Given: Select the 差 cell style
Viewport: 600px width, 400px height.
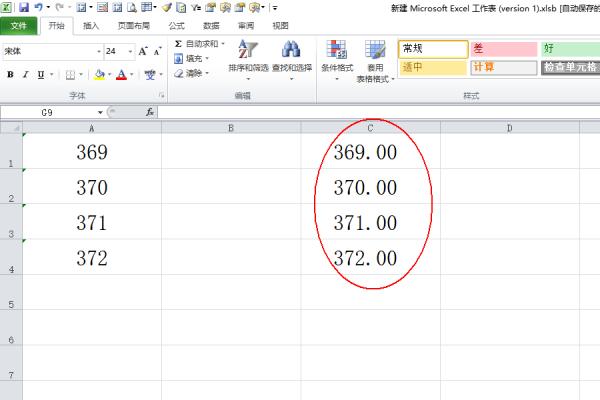Looking at the screenshot, I should (504, 49).
